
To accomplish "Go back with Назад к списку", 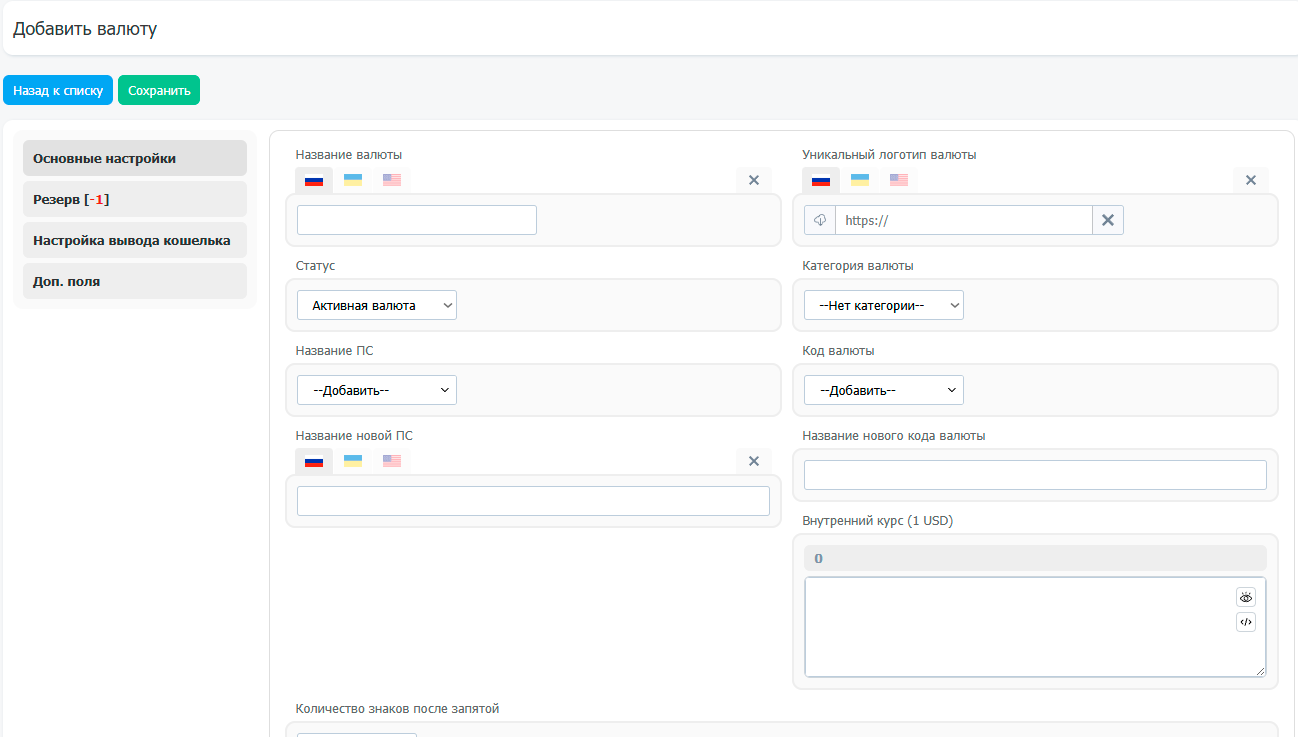I will click(58, 90).
